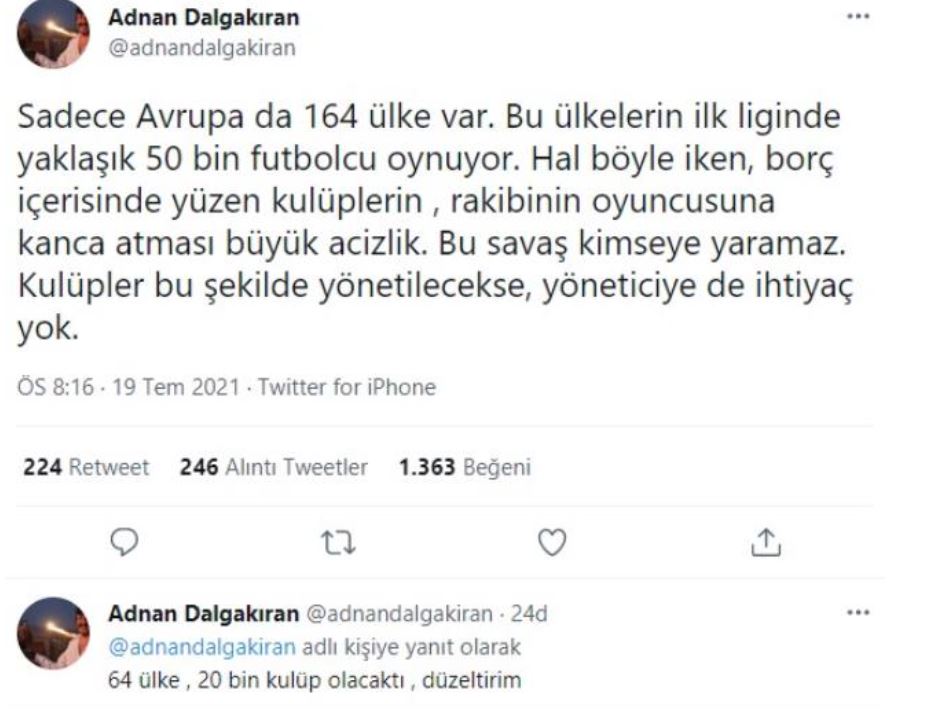This screenshot has height=717, width=939.
Task: Click the reply speech bubble icon
Action: [123, 540]
